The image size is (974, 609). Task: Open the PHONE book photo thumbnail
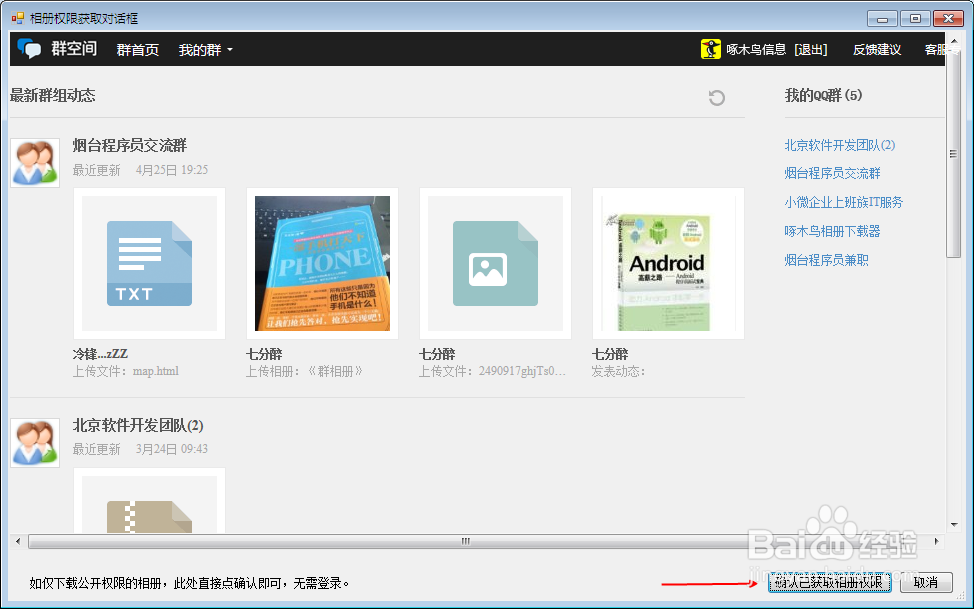pyautogui.click(x=322, y=263)
